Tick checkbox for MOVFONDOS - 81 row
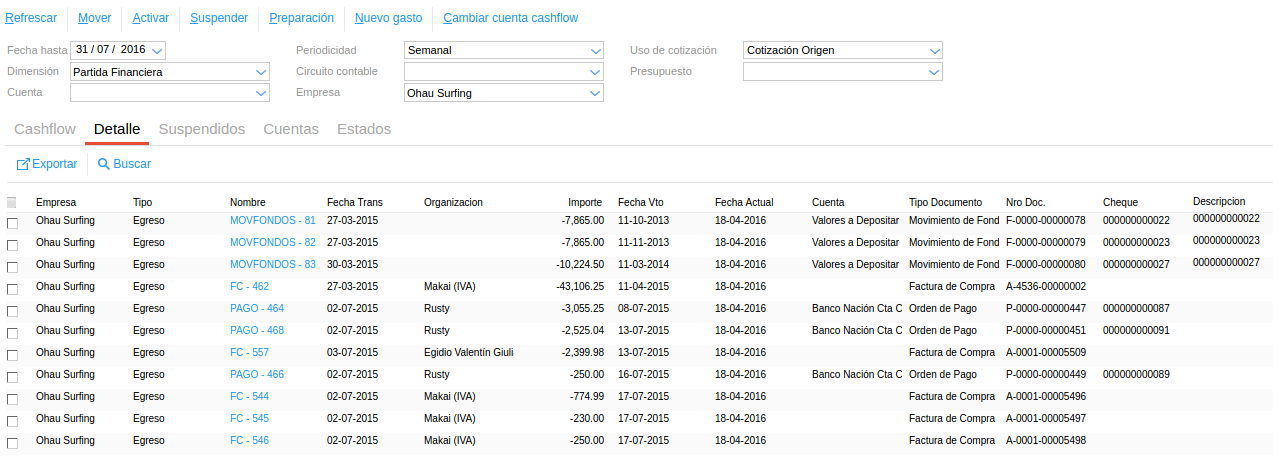Screen dimensions: 1273x457 [x=12, y=223]
